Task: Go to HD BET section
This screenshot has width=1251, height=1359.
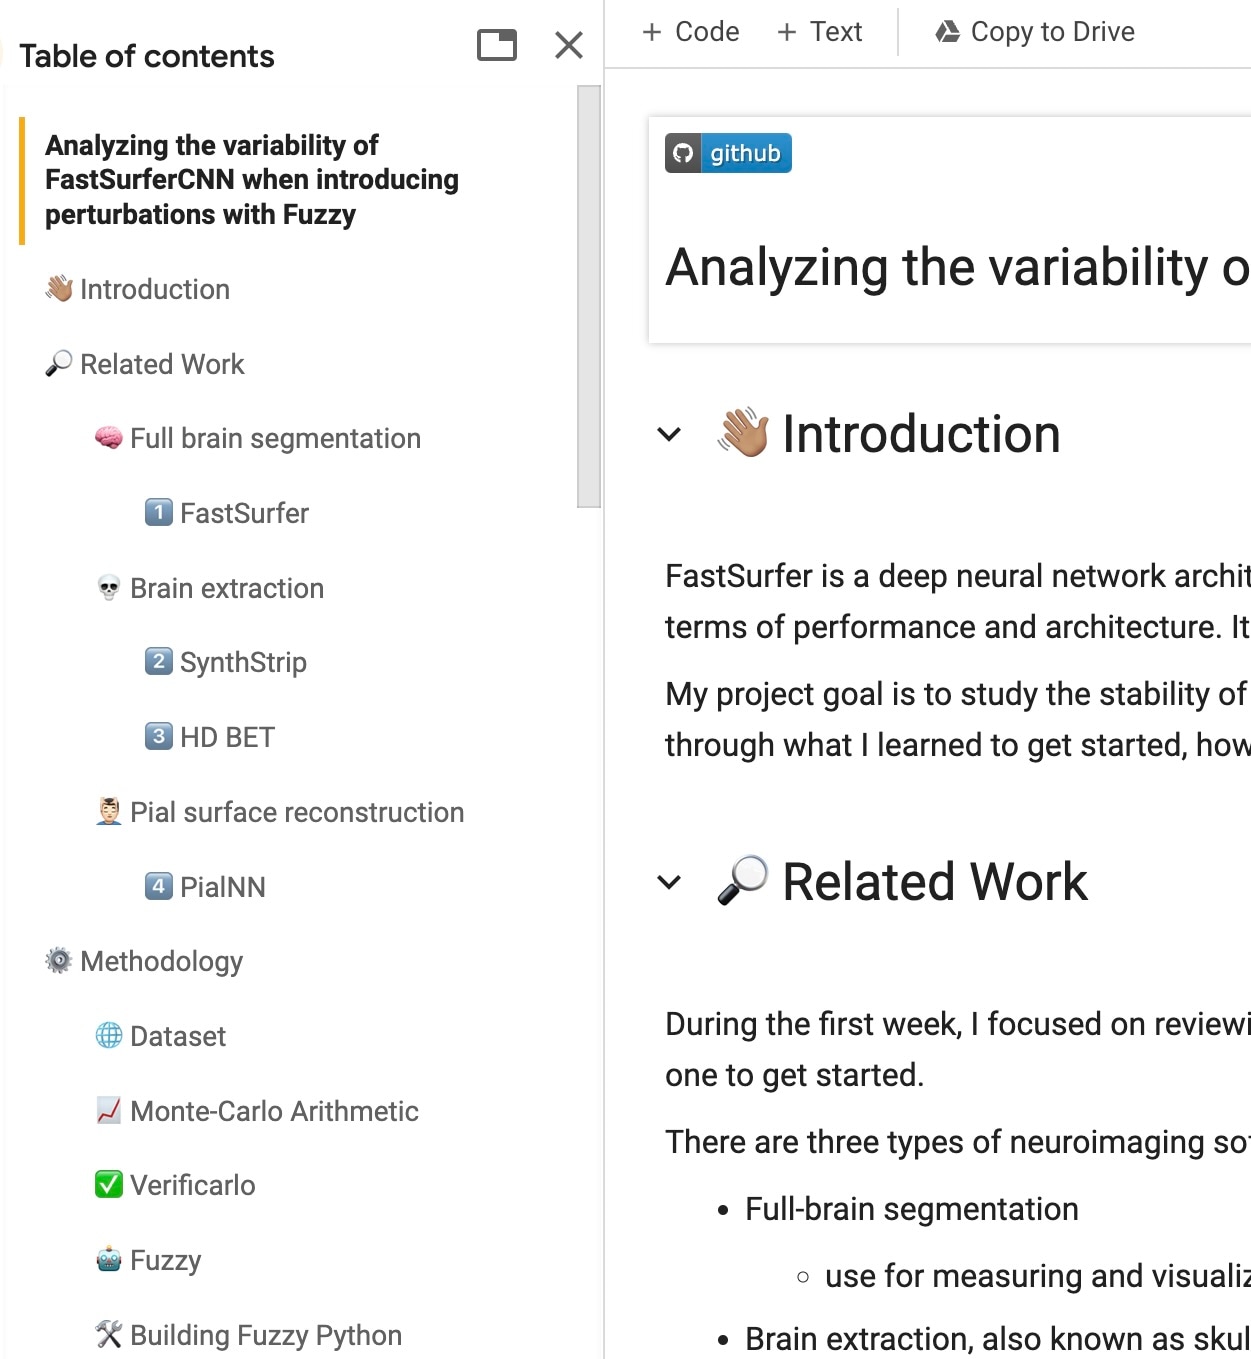Action: (x=227, y=737)
